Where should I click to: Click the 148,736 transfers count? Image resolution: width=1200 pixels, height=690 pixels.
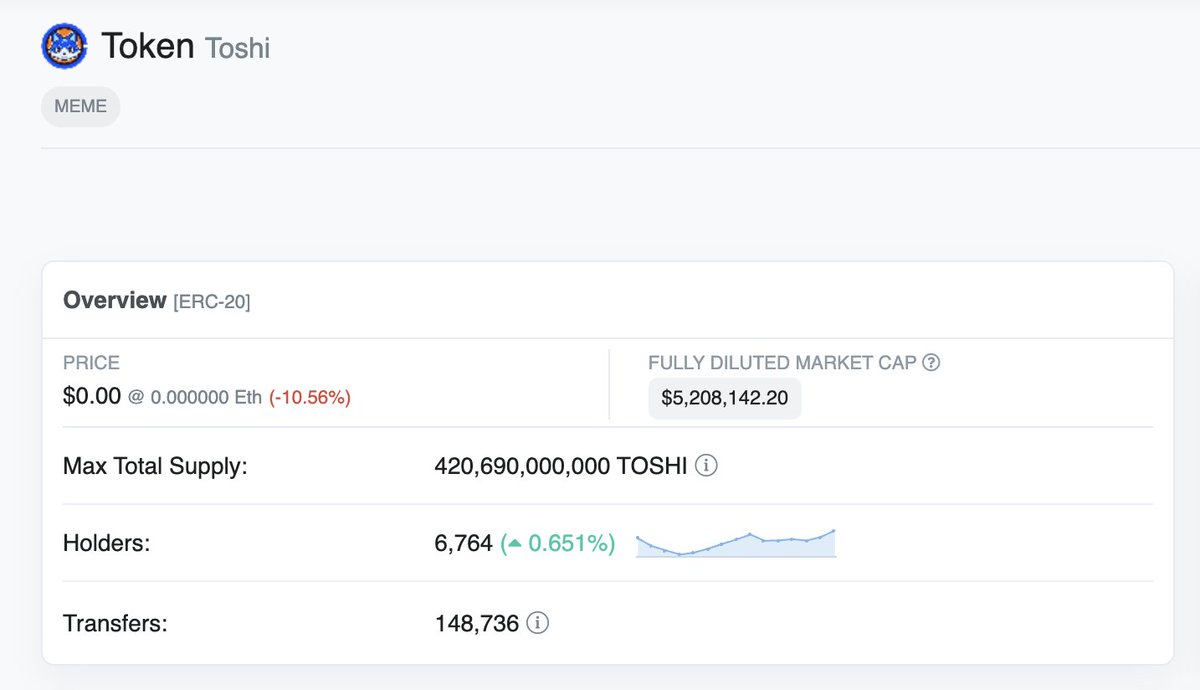click(x=477, y=624)
